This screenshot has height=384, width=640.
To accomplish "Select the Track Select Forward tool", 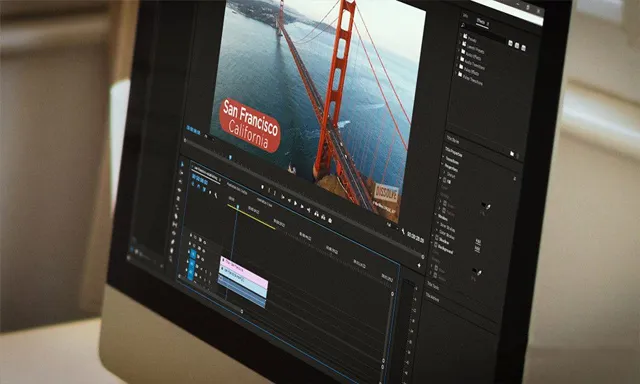I will coord(181,172).
